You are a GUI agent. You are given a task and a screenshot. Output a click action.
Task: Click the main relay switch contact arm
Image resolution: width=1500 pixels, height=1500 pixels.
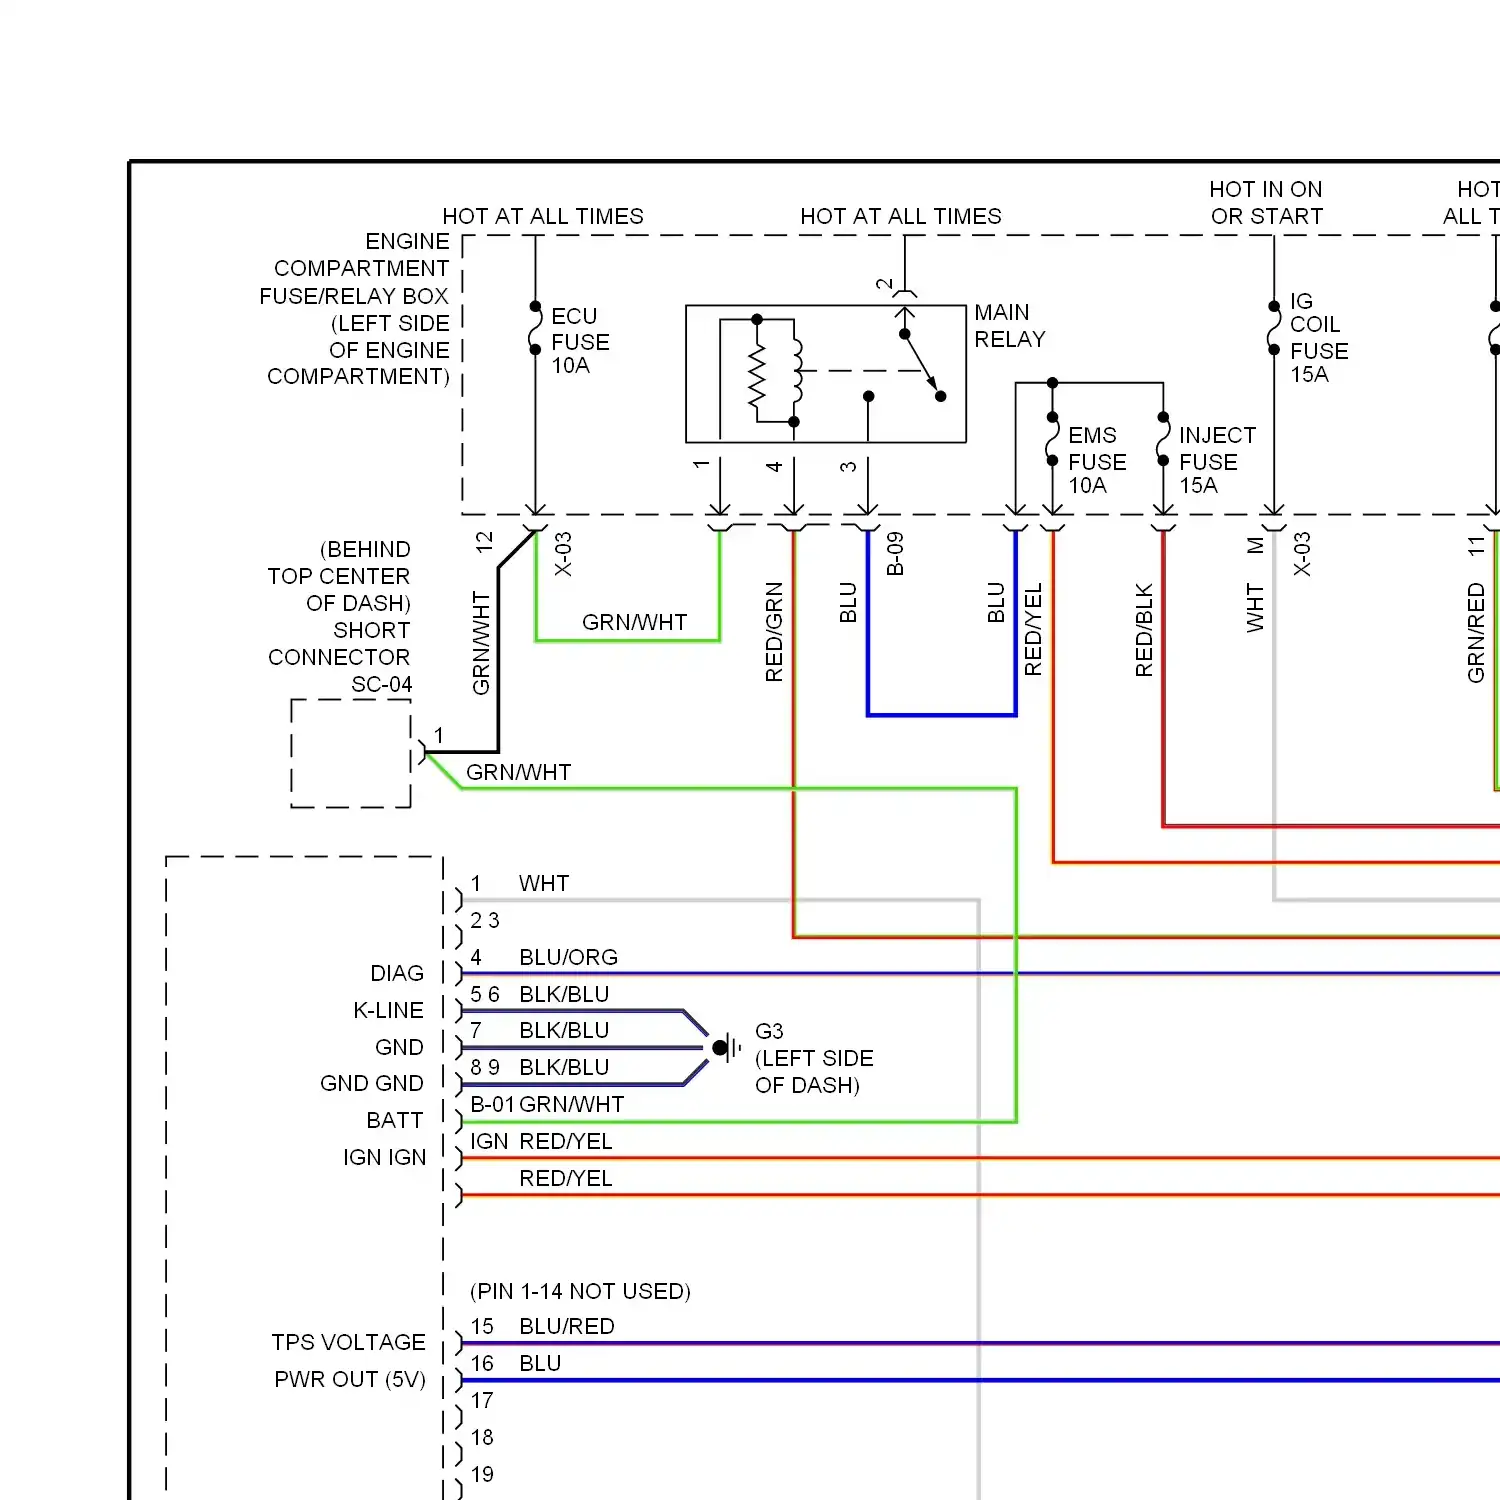tap(921, 362)
